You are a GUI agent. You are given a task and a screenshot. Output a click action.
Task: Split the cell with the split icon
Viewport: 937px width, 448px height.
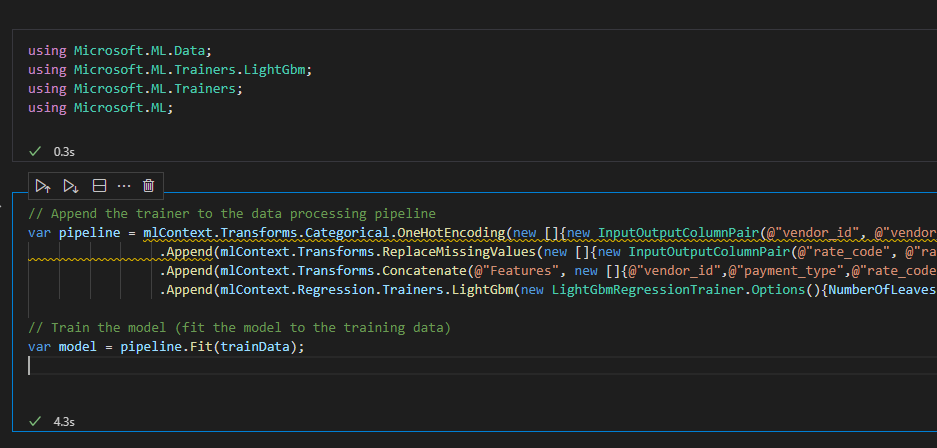tap(99, 186)
